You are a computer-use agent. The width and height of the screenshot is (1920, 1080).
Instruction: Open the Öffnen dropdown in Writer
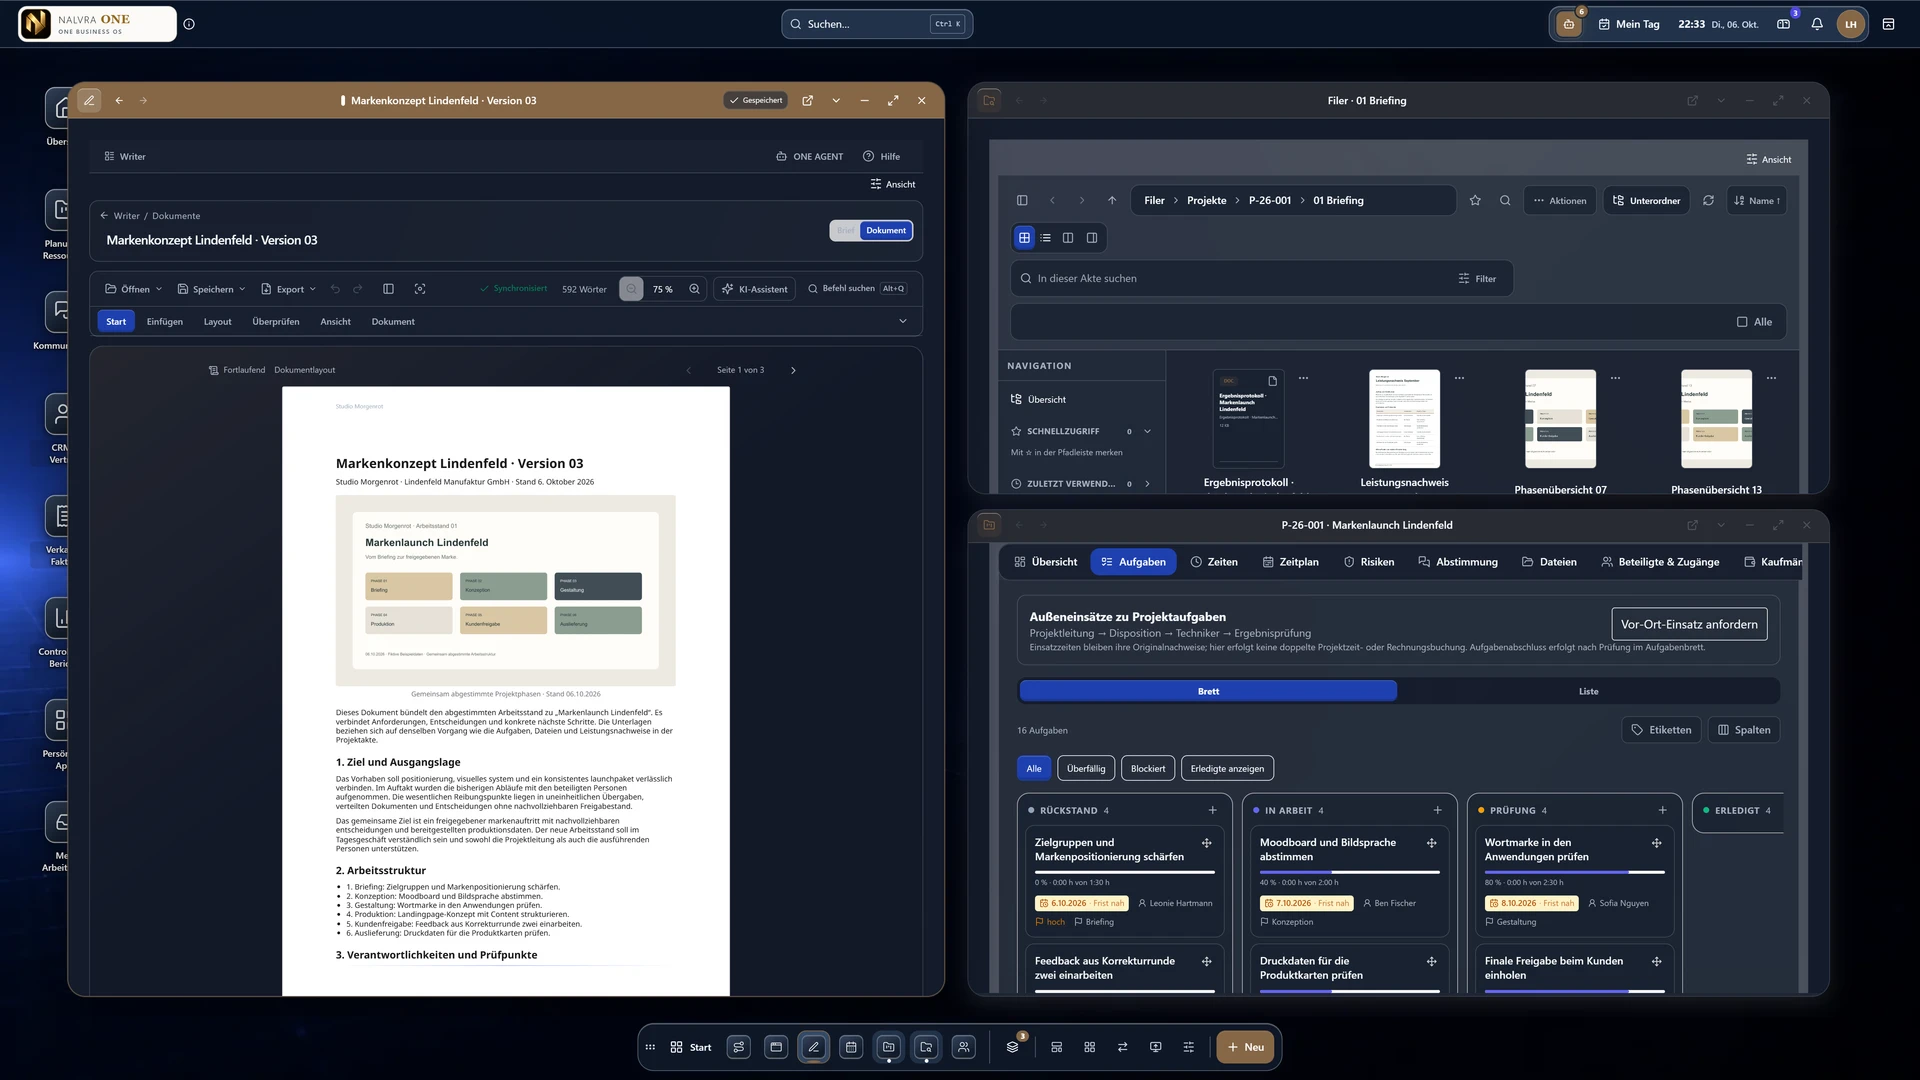pos(133,289)
